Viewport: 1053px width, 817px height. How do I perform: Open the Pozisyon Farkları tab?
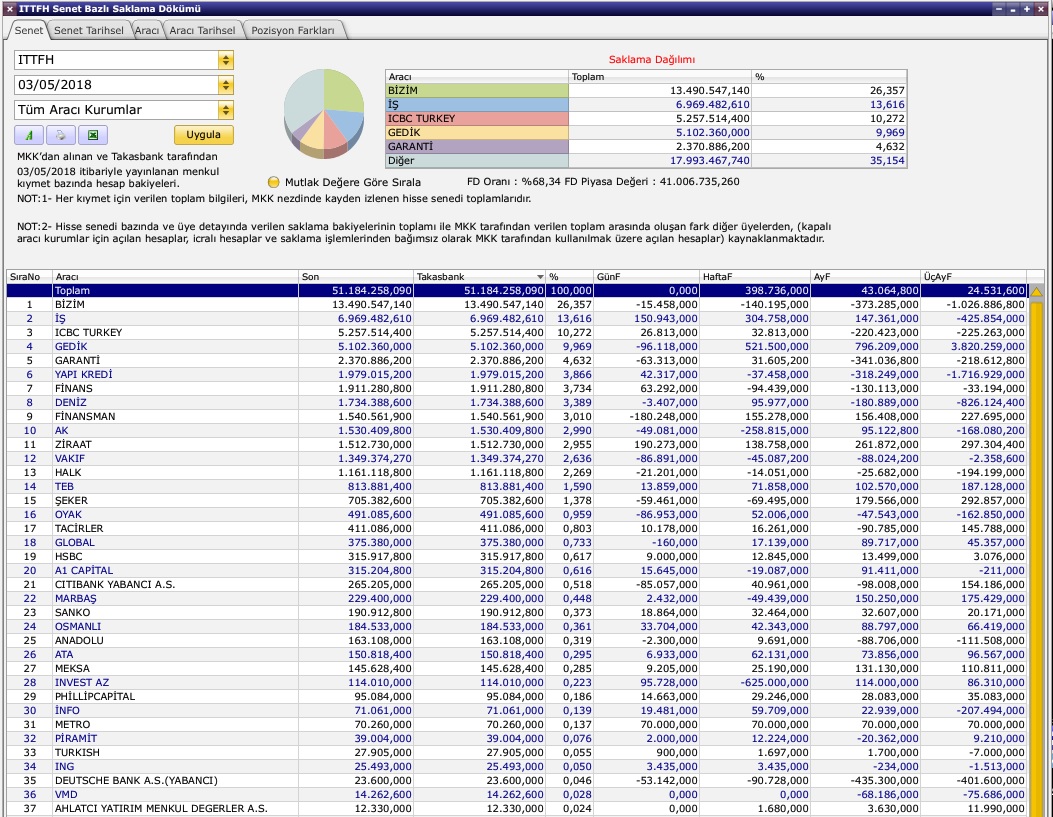click(x=293, y=30)
